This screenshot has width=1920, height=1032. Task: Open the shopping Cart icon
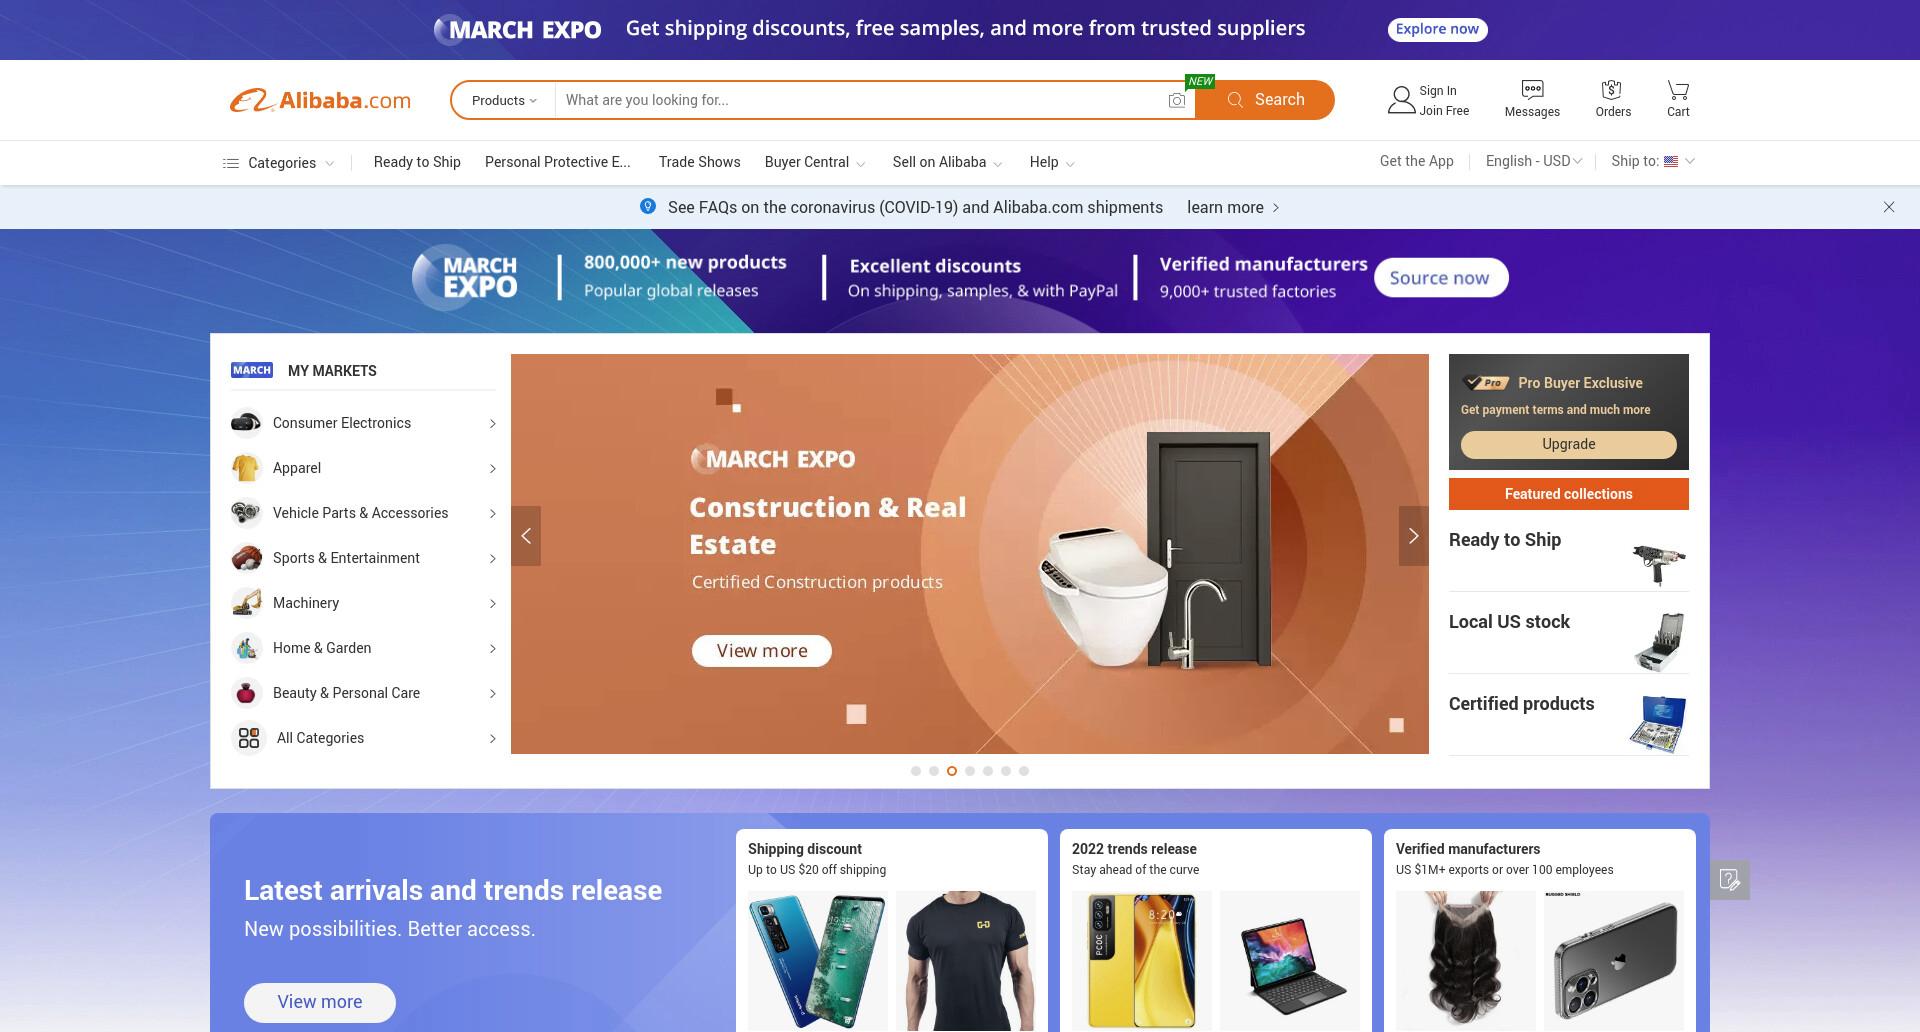(1678, 89)
